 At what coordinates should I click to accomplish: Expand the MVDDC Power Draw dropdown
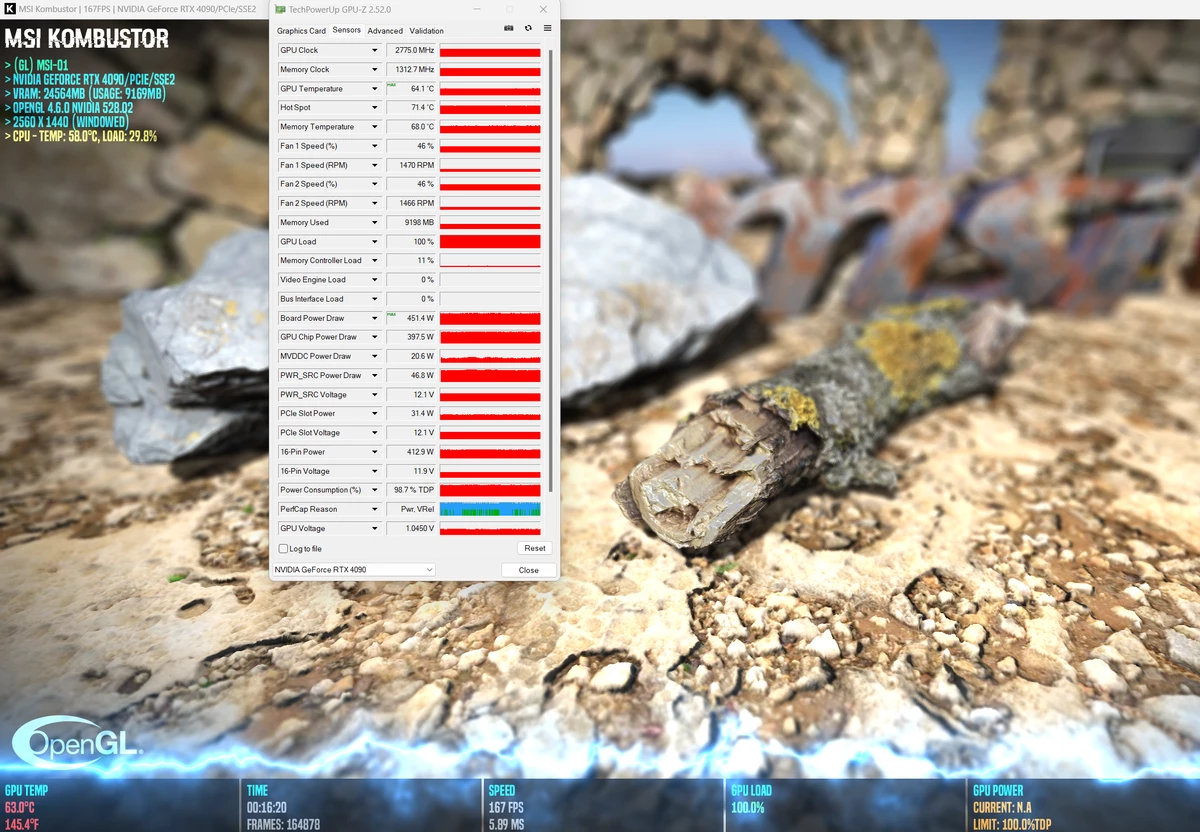[375, 356]
